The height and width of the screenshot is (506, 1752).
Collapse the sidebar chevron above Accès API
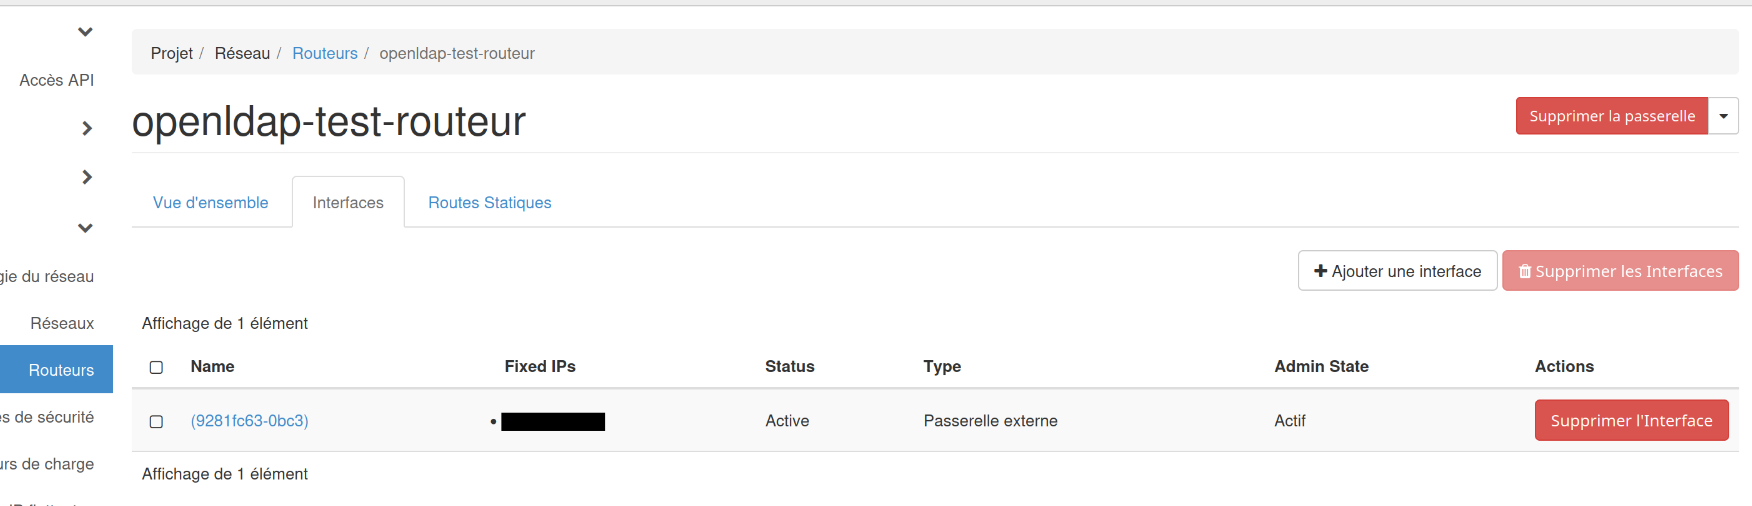(85, 32)
